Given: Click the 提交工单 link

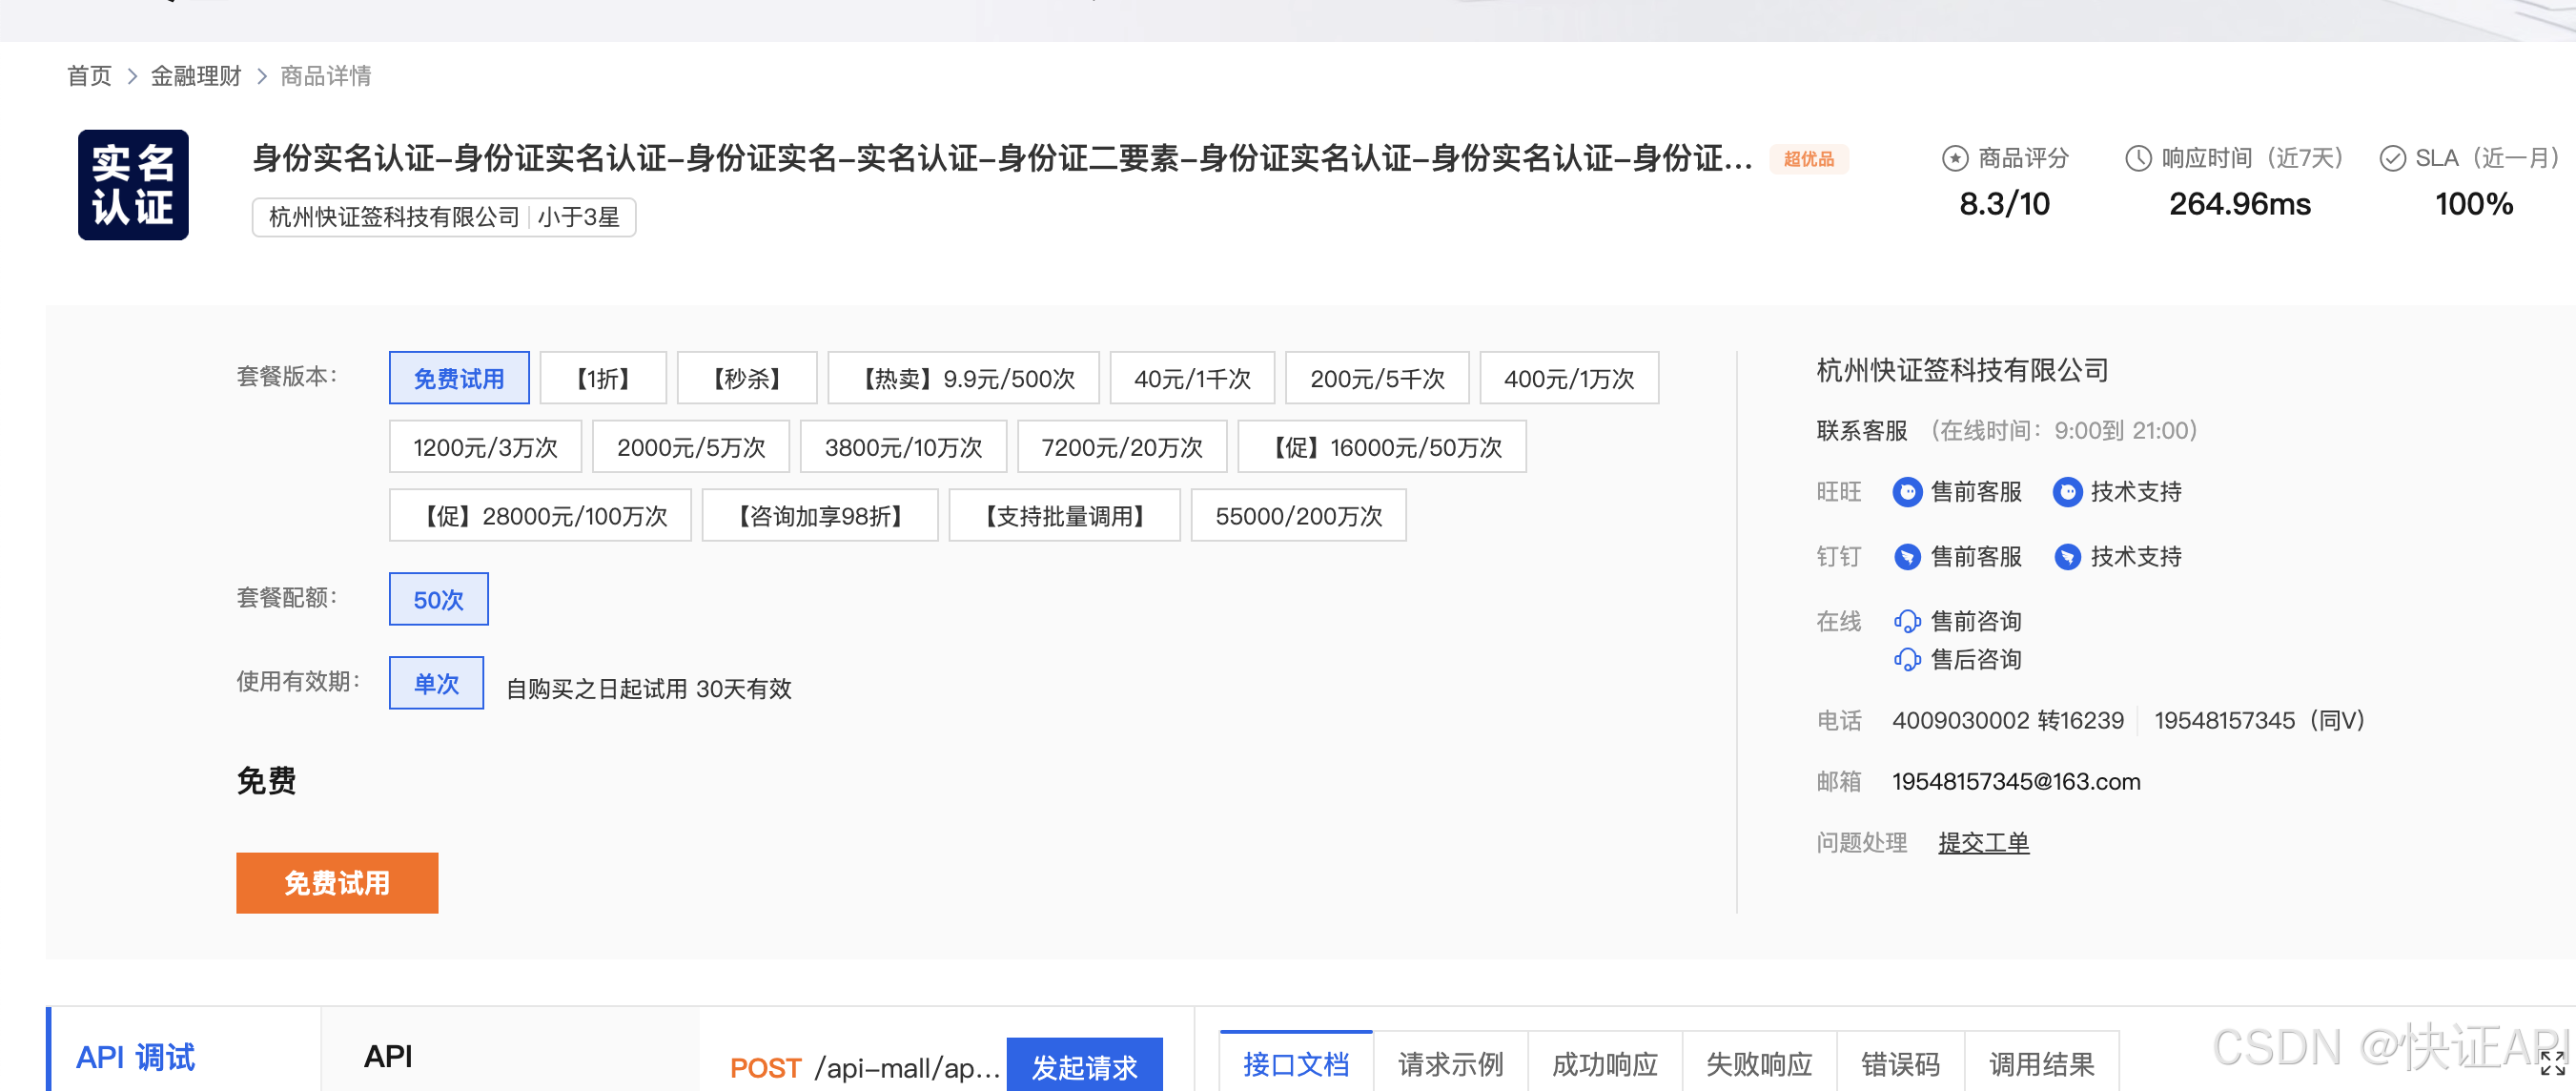Looking at the screenshot, I should 1983,843.
